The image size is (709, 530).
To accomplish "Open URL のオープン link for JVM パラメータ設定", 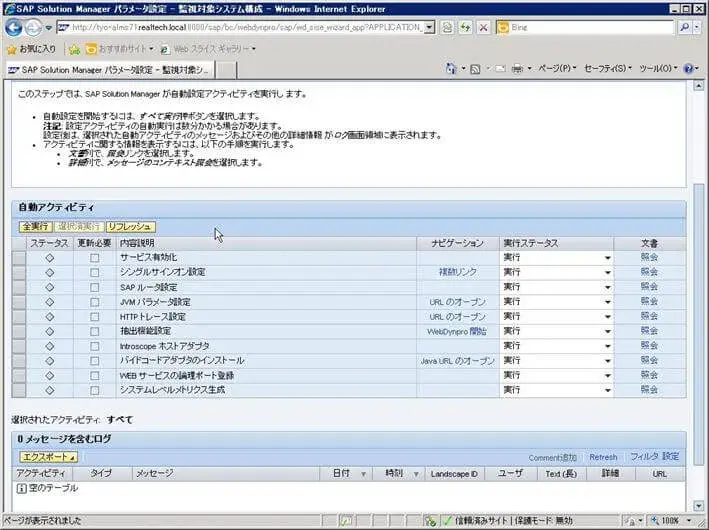I will pos(458,302).
